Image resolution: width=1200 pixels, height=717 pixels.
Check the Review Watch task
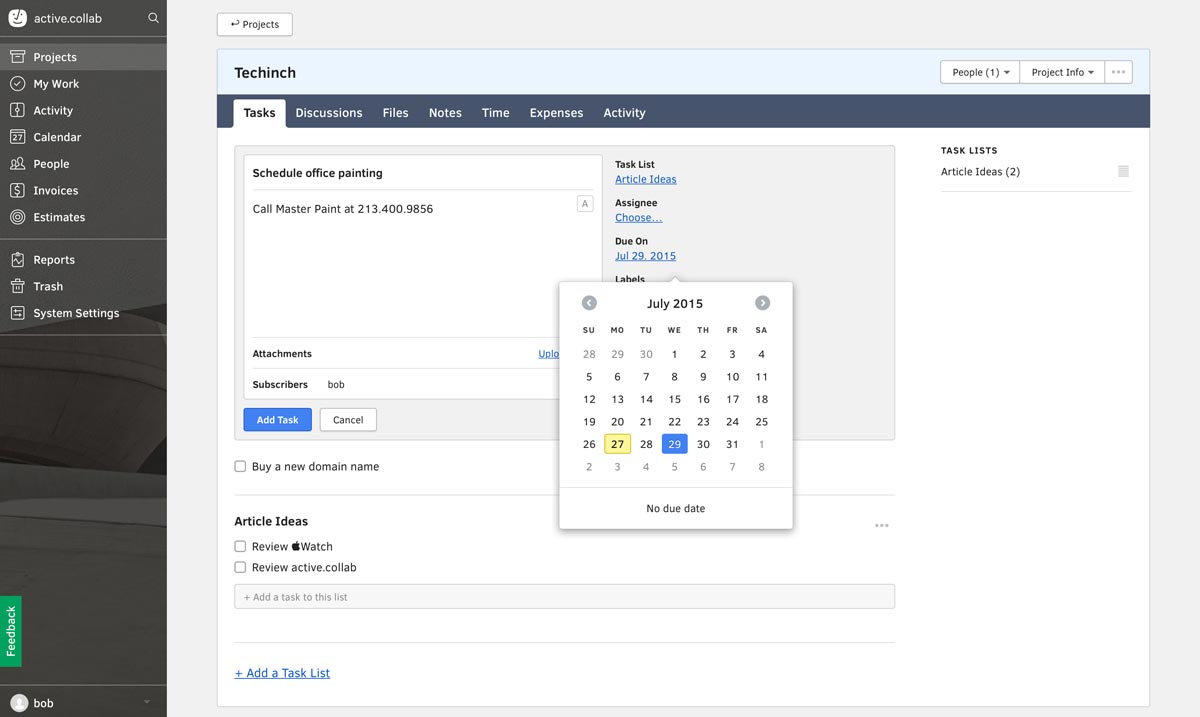240,546
